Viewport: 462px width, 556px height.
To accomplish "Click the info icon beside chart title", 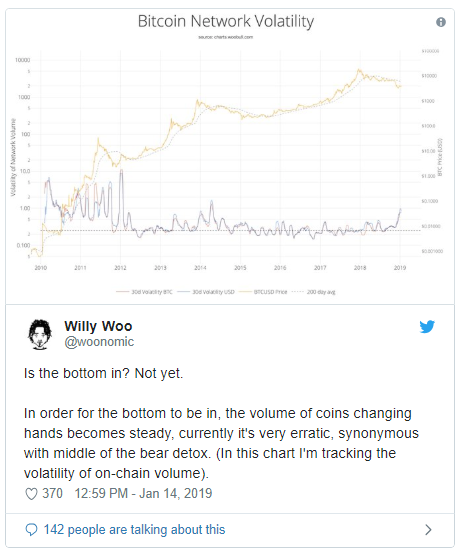I will [x=441, y=22].
